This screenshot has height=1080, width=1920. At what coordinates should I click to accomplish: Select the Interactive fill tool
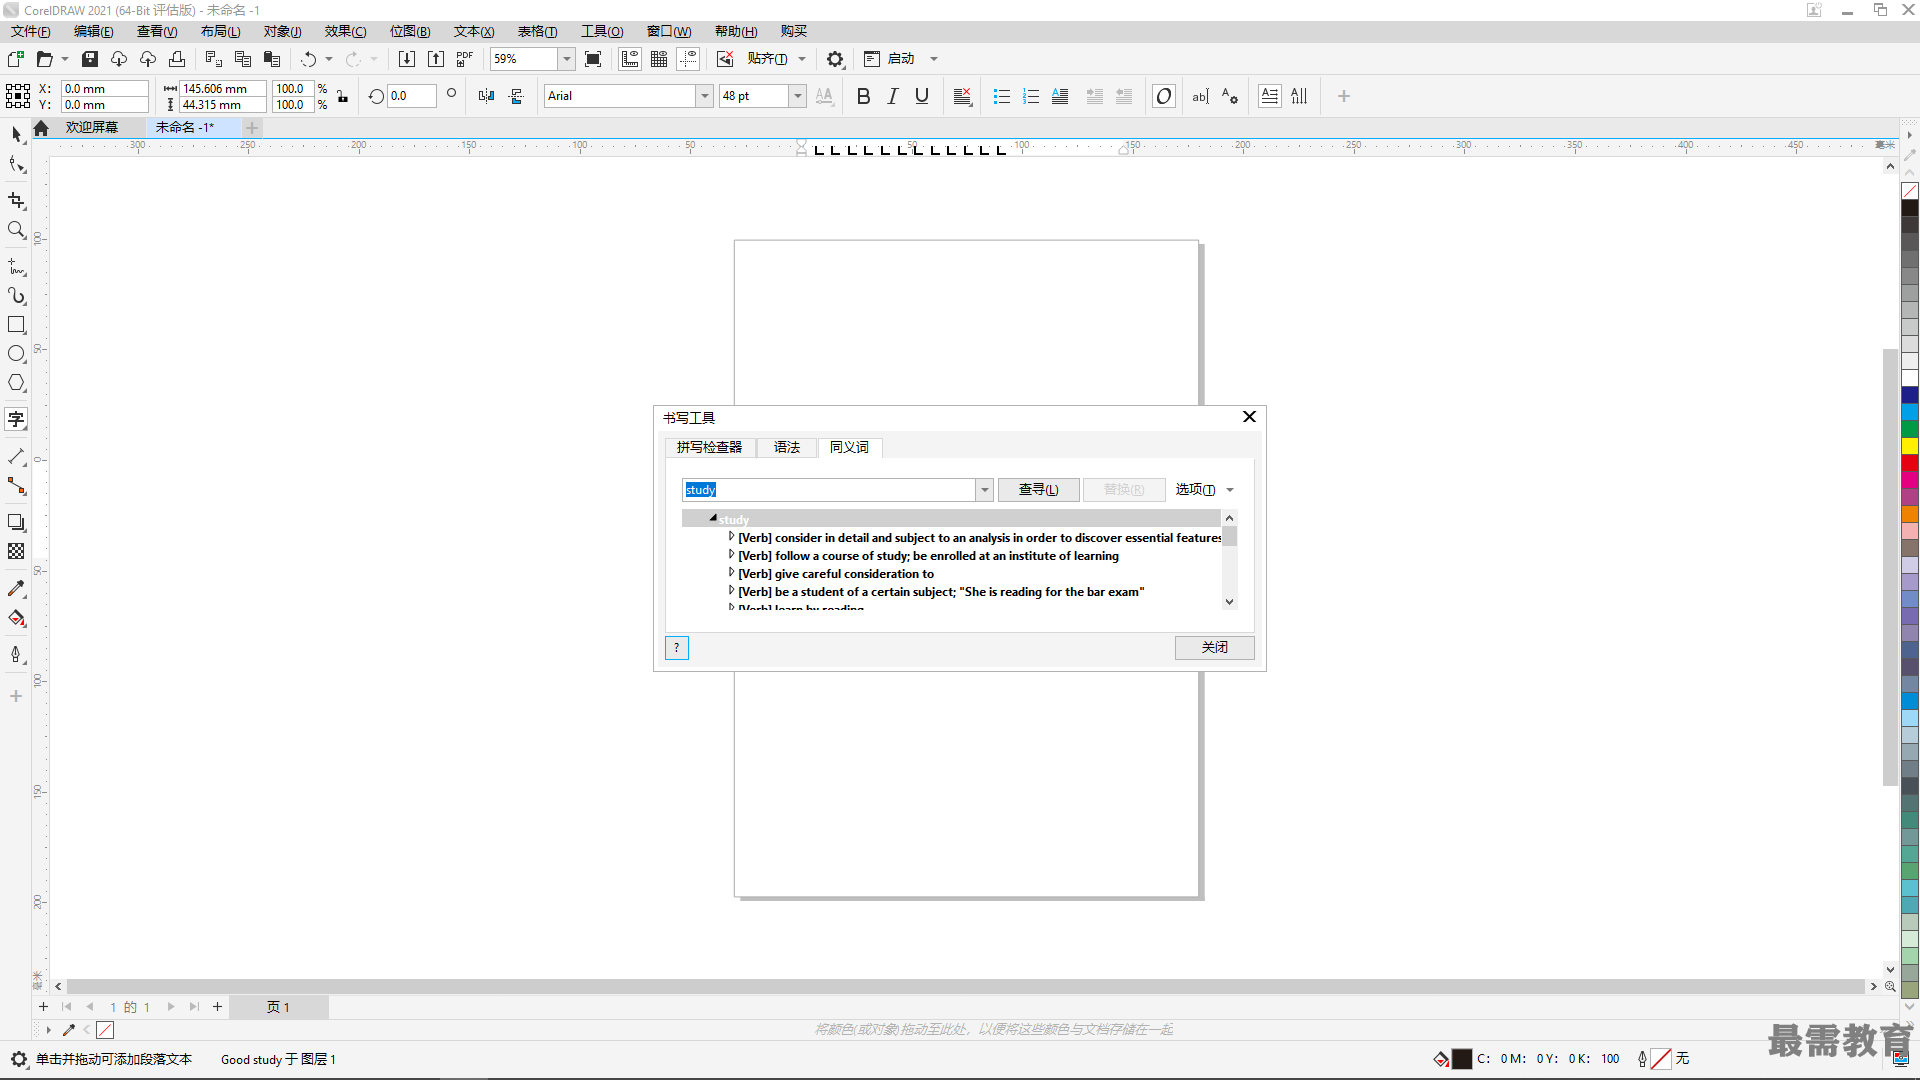[16, 618]
